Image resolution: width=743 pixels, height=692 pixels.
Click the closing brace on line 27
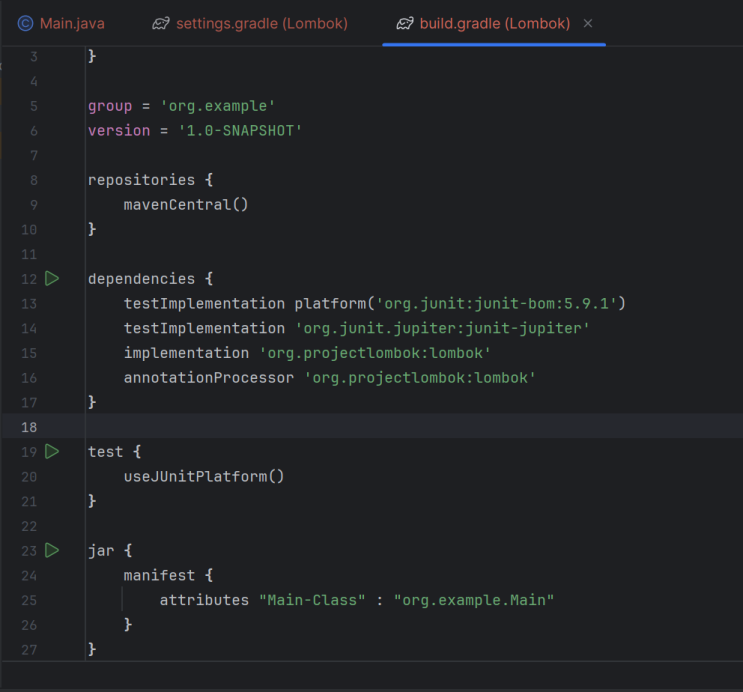coord(92,649)
